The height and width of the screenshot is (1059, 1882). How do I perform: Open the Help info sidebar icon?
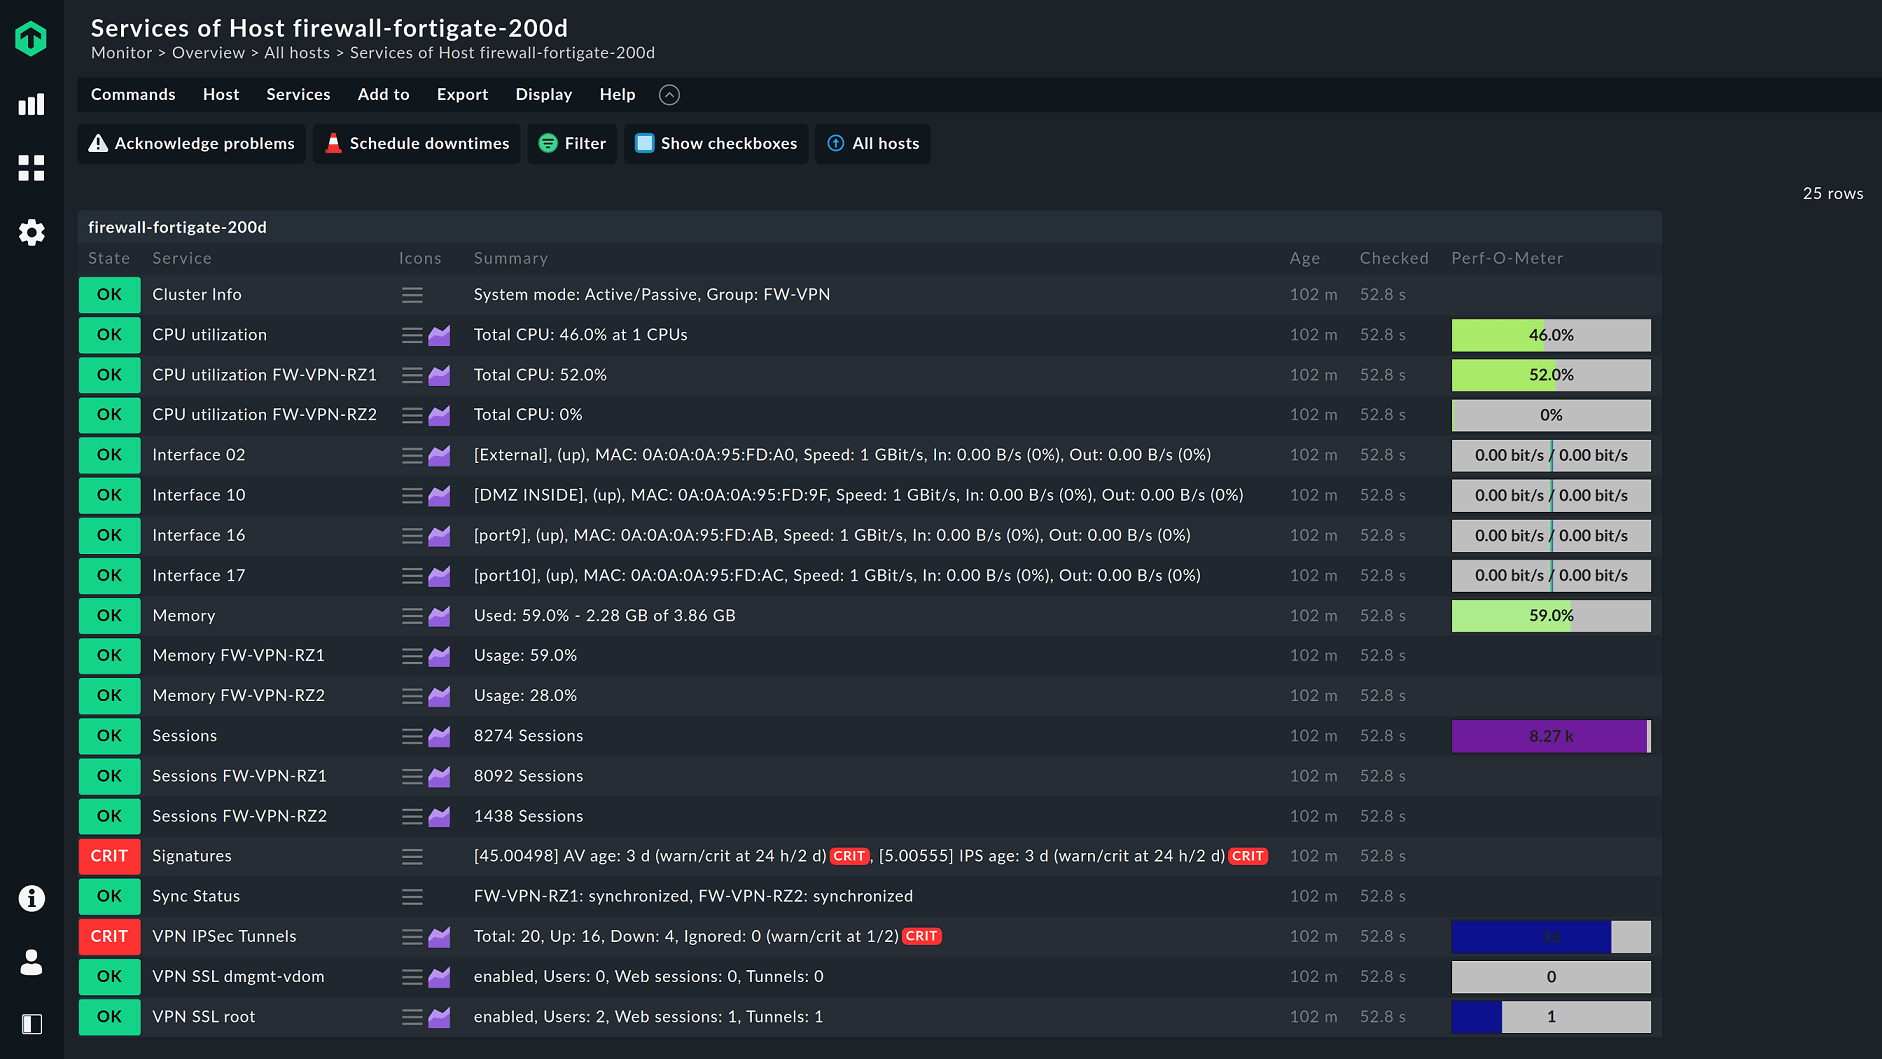tap(31, 898)
